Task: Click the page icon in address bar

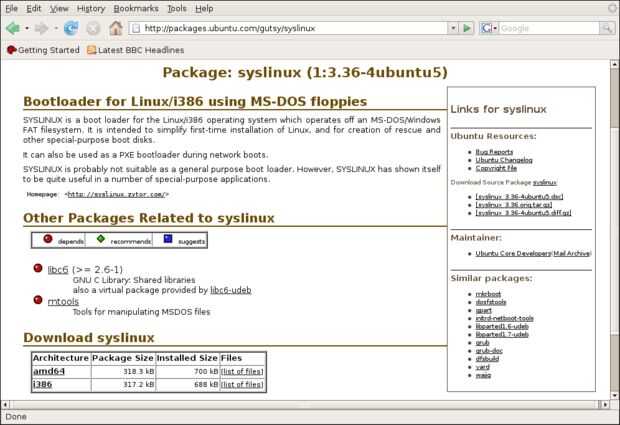Action: (136, 28)
